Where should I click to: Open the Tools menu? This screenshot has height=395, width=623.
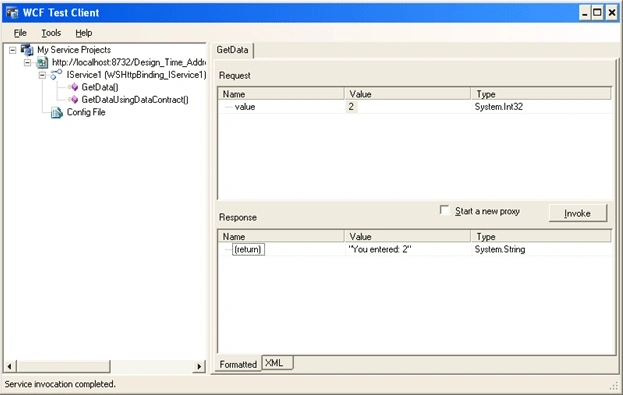[51, 33]
